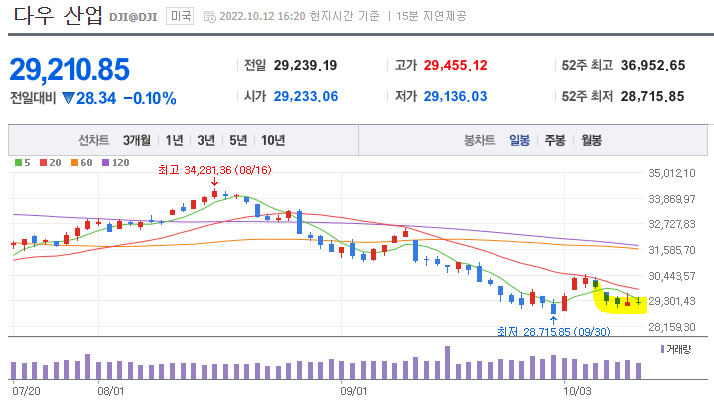The width and height of the screenshot is (714, 410).
Task: Switch line chart to 5년 period
Action: click(238, 140)
